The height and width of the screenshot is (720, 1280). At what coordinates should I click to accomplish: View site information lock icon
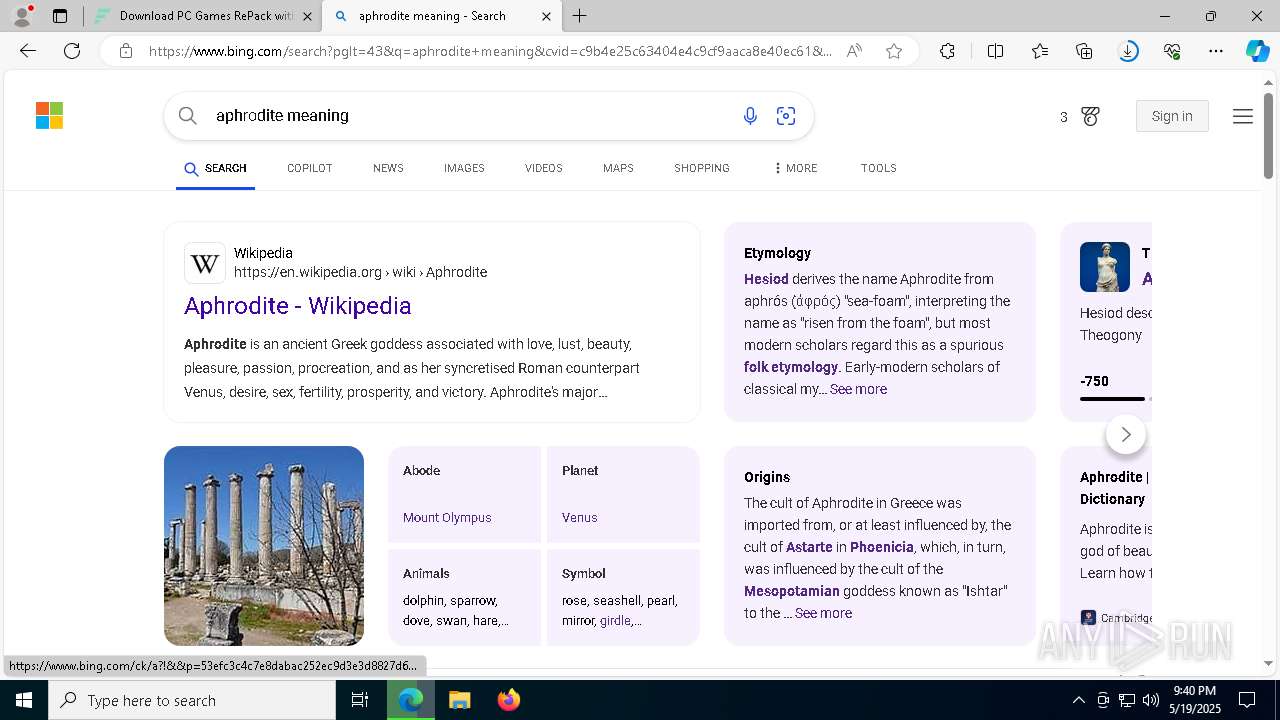pos(126,51)
